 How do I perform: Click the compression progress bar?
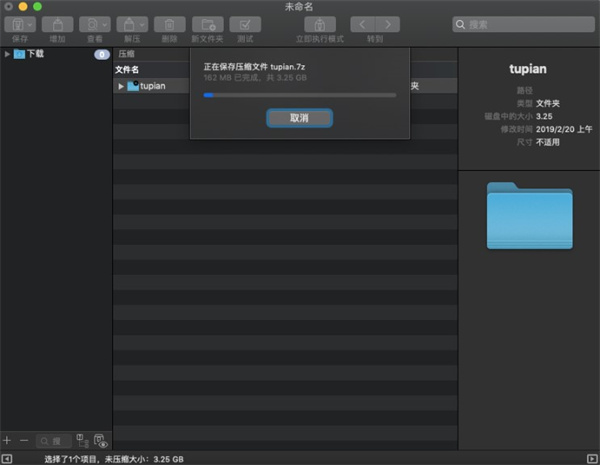coord(300,95)
